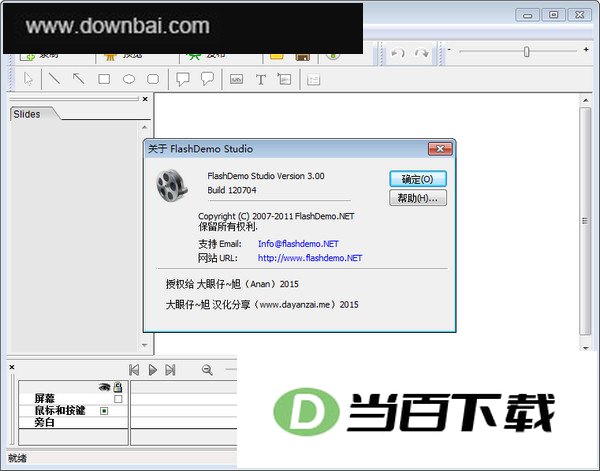Click main canvas vertical scrollbar thumb
This screenshot has width=600, height=471.
[585, 221]
